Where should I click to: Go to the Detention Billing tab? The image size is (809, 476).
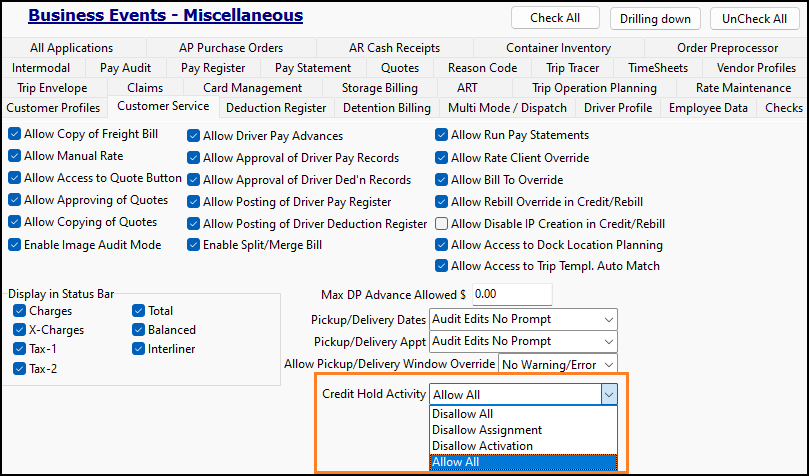coord(387,108)
